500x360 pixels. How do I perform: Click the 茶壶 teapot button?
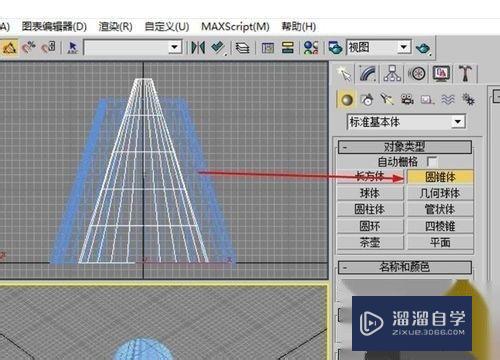(370, 242)
